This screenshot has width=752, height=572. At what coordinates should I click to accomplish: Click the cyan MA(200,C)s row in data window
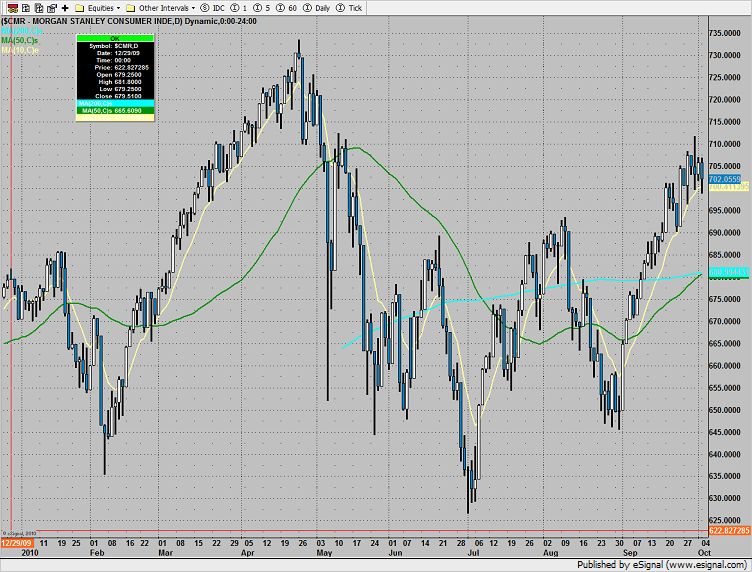[x=115, y=104]
